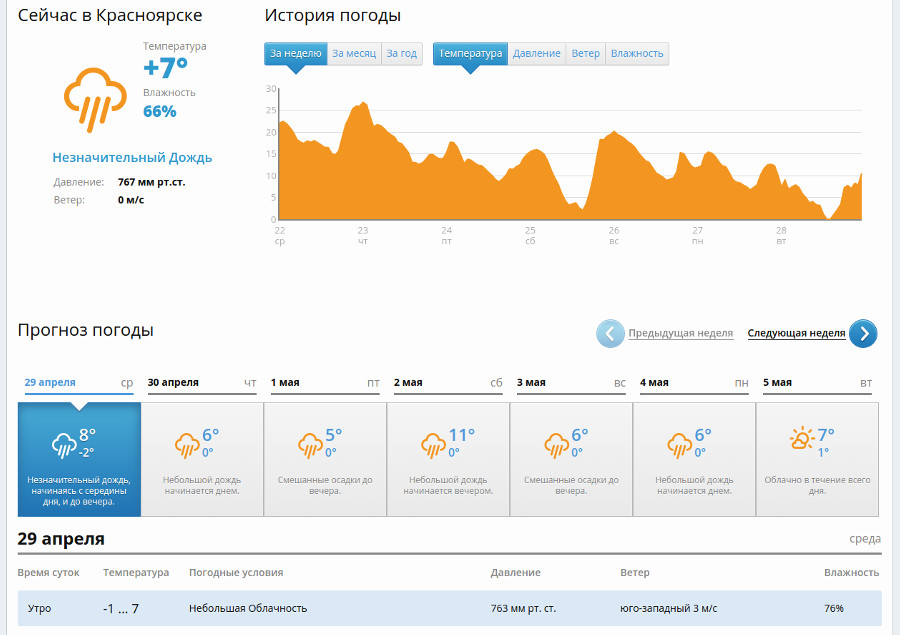Viewport: 900px width, 635px height.
Task: Open the 3 мая day tab
Action: (x=570, y=383)
